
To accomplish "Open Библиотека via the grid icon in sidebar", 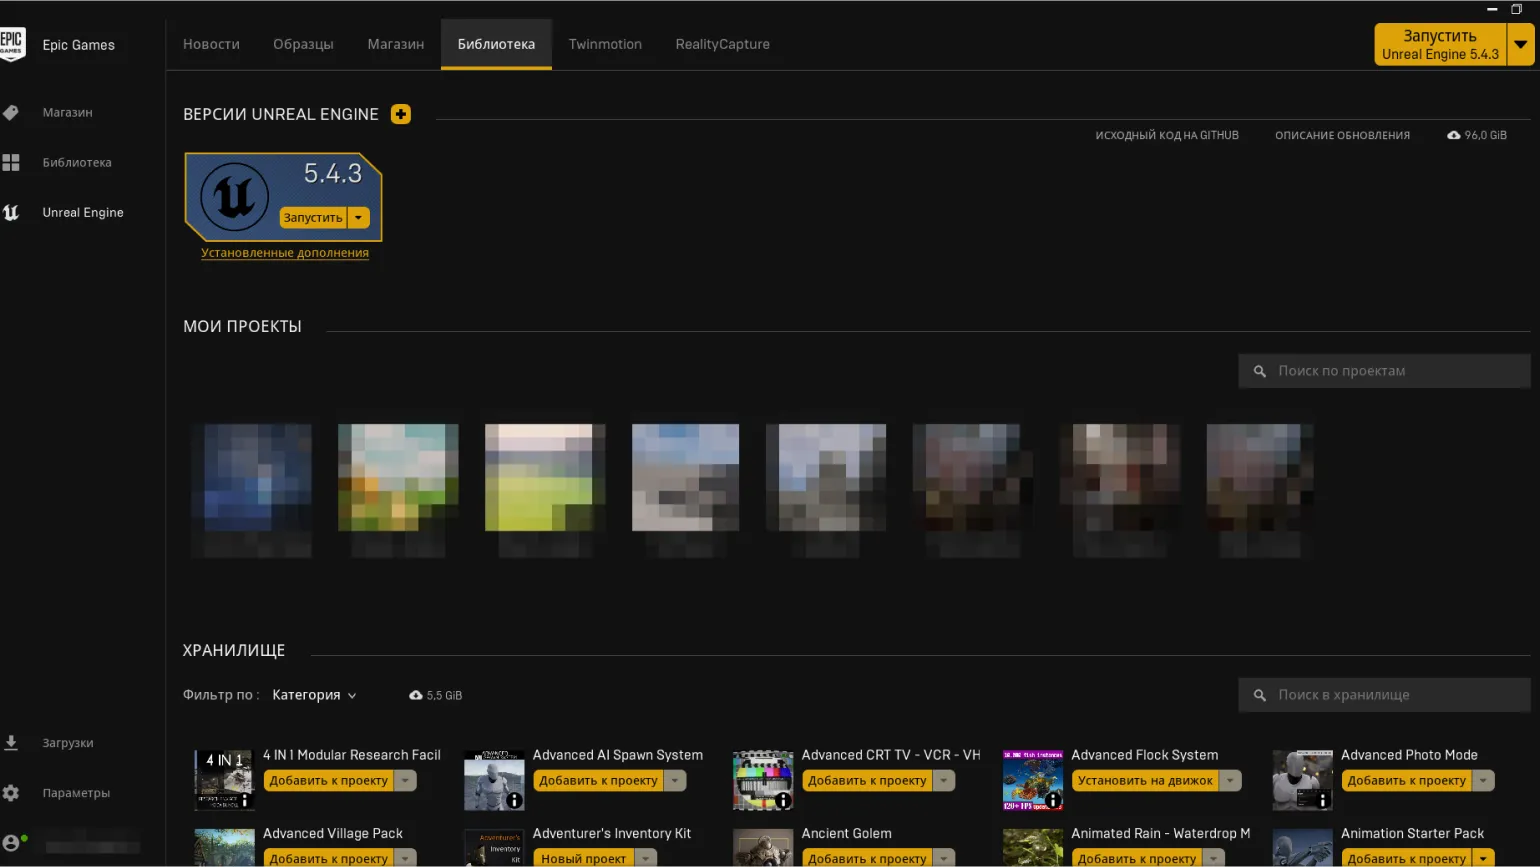I will point(11,162).
